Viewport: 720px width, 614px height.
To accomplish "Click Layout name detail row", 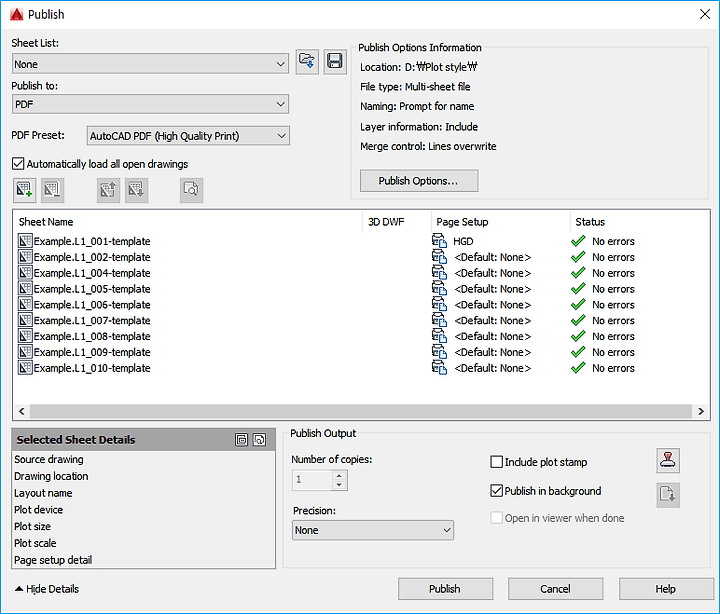I will (x=143, y=493).
